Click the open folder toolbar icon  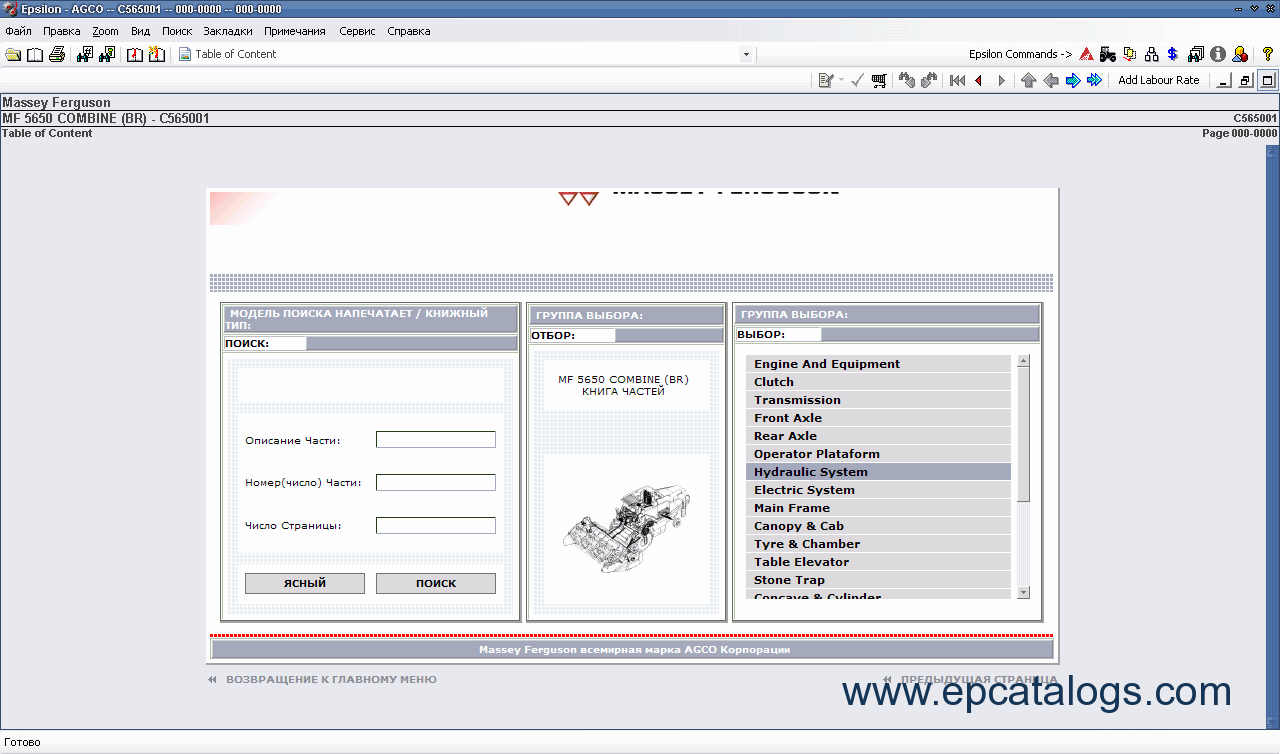click(x=13, y=54)
